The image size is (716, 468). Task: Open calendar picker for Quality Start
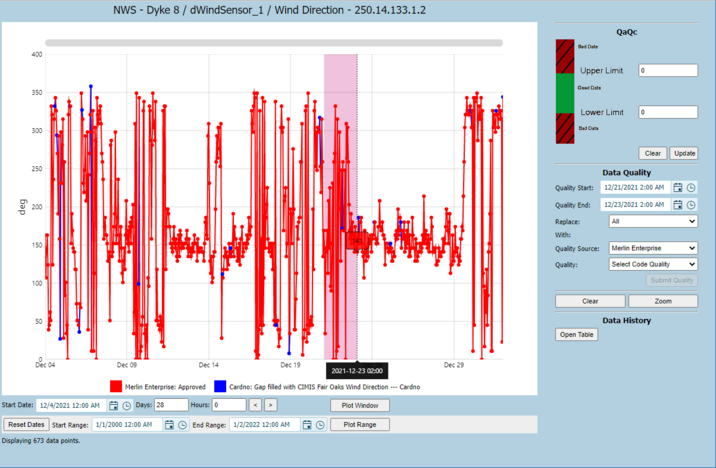(x=678, y=188)
